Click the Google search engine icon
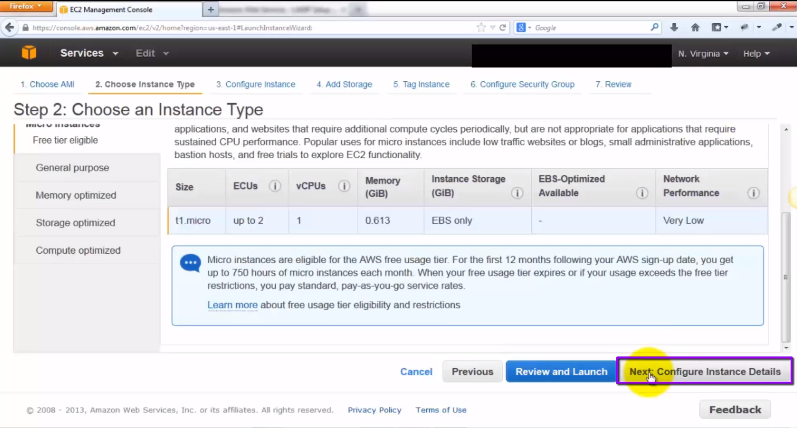This screenshot has width=797, height=428. click(x=521, y=27)
